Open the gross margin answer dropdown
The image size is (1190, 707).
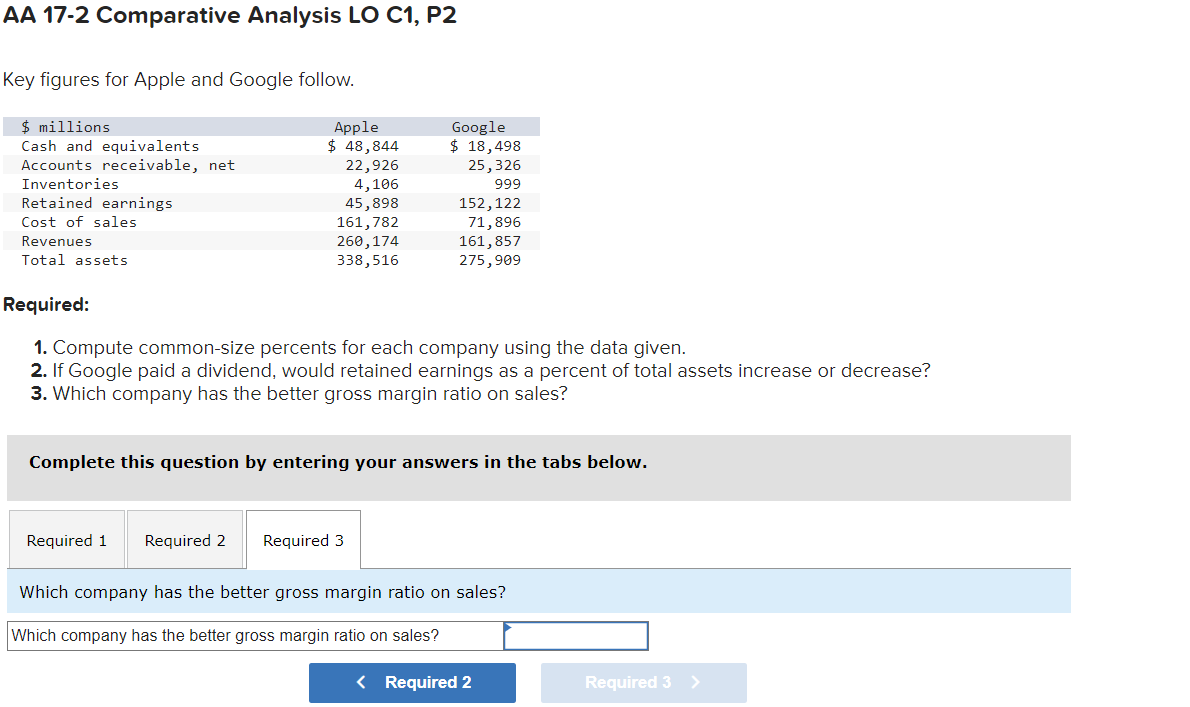click(575, 635)
